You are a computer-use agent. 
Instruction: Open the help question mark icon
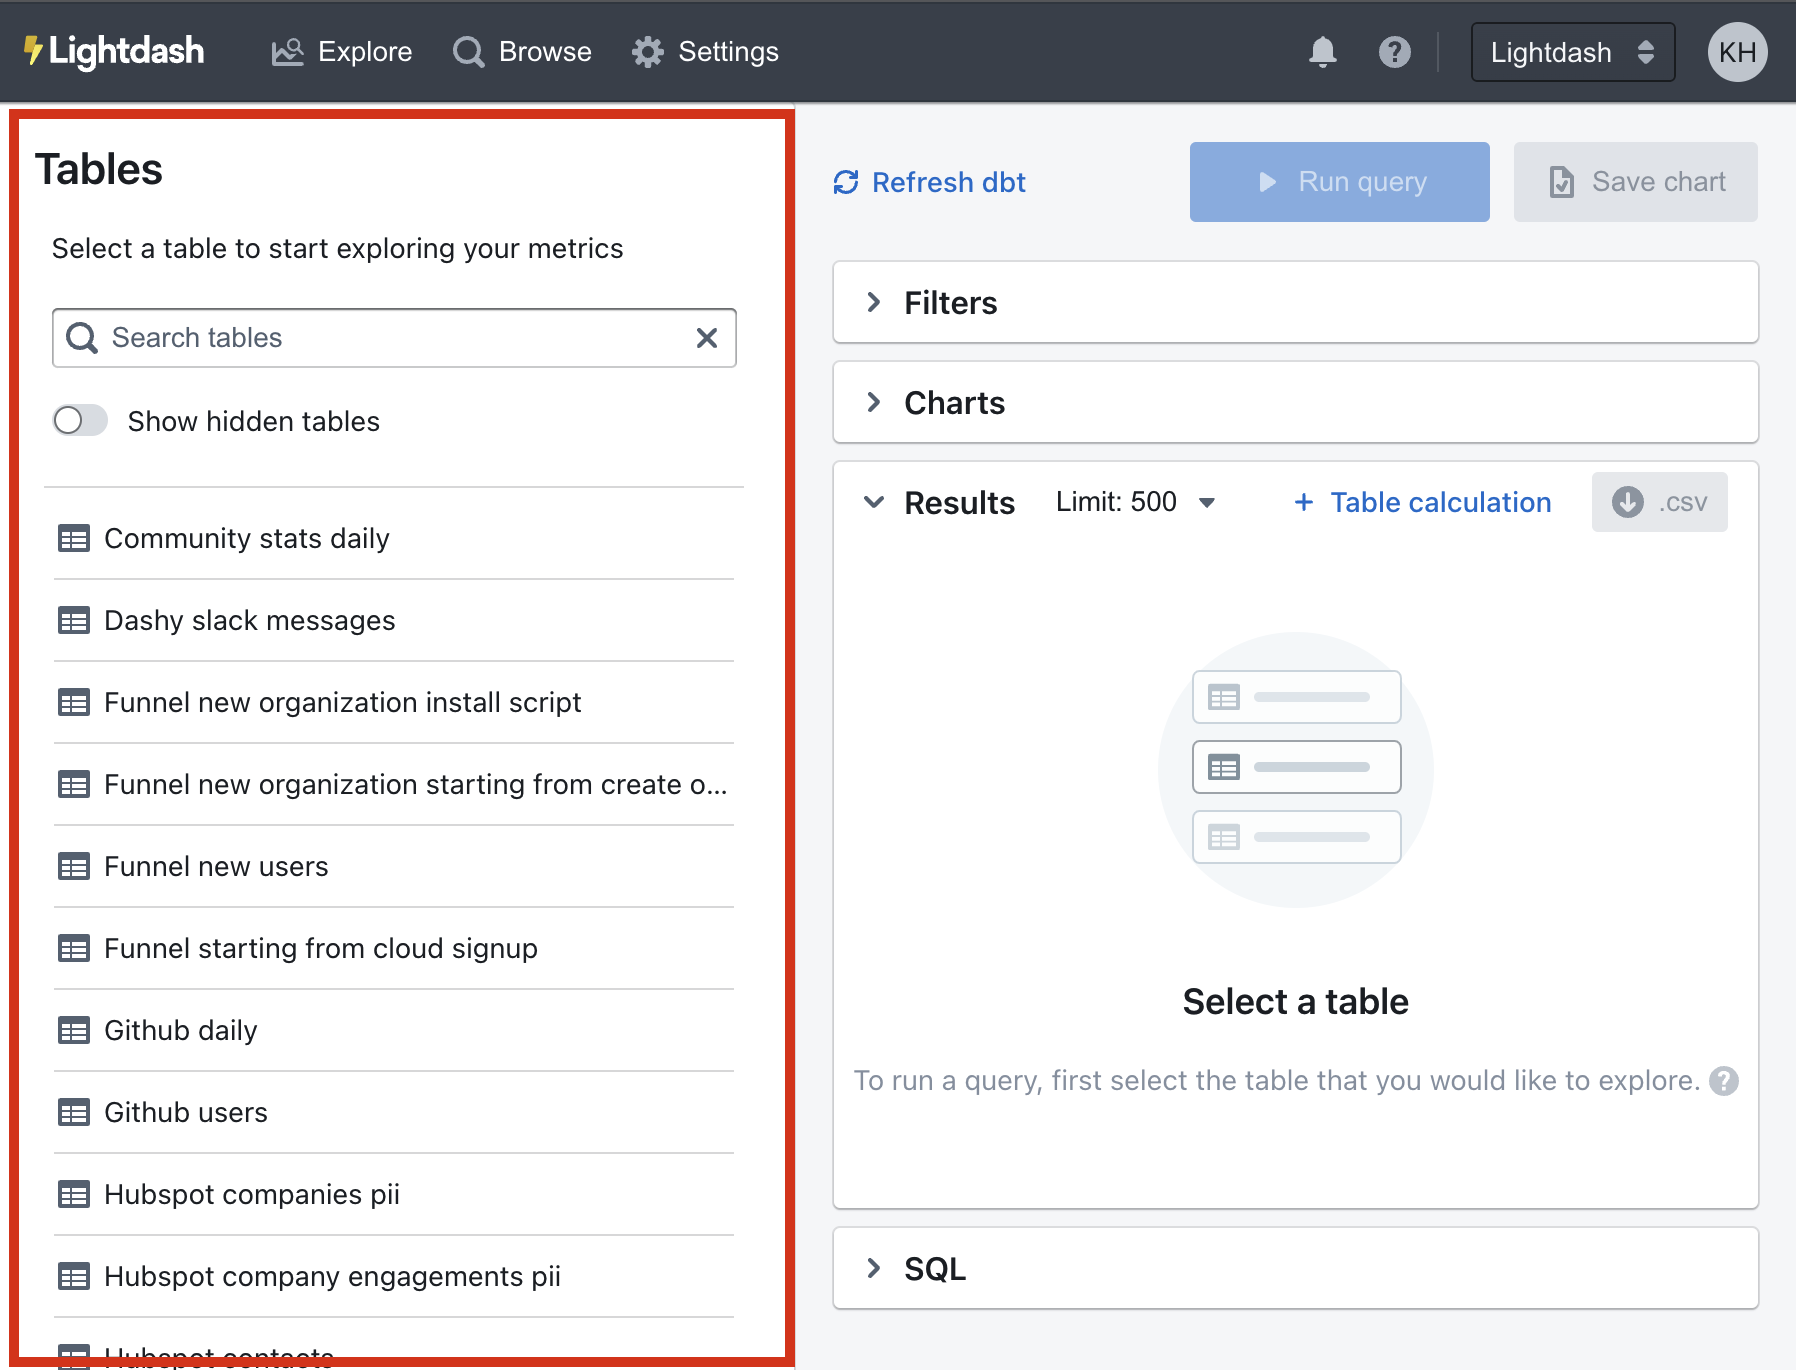(1394, 52)
